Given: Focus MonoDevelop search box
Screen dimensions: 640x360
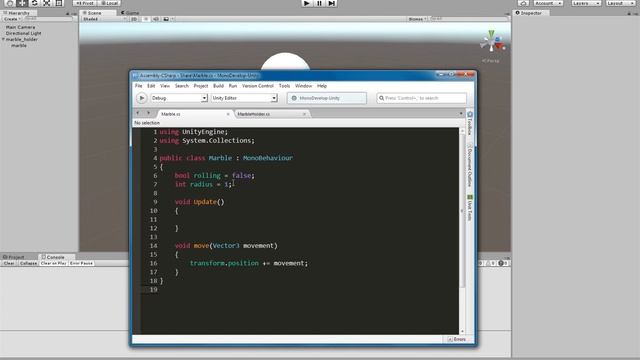Looking at the screenshot, I should pyautogui.click(x=421, y=98).
